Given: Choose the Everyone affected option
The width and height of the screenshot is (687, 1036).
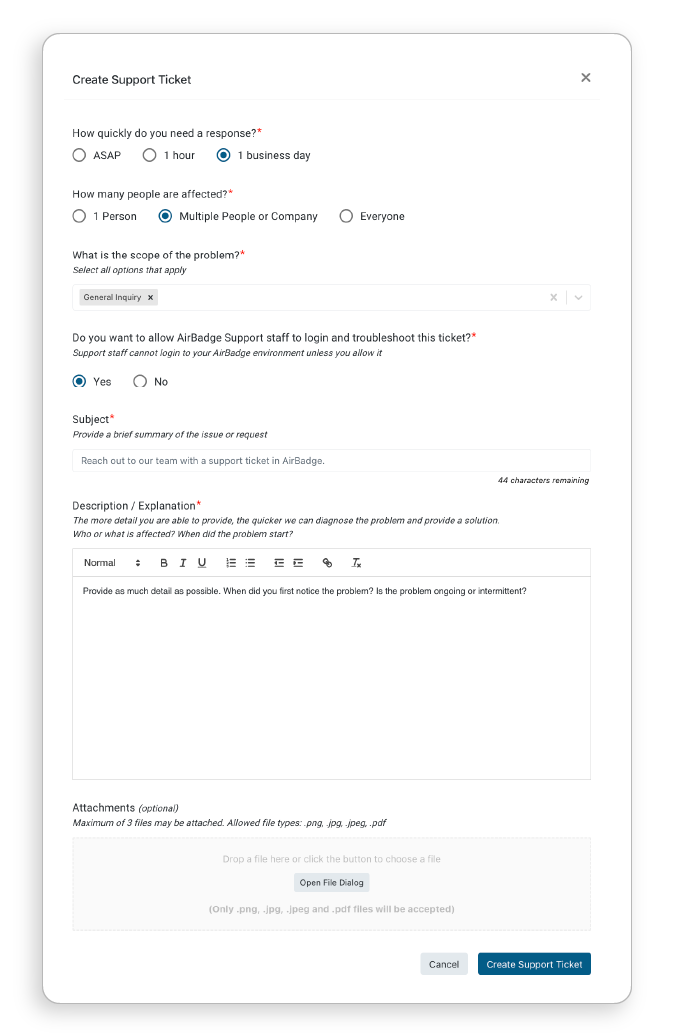Looking at the screenshot, I should point(346,216).
